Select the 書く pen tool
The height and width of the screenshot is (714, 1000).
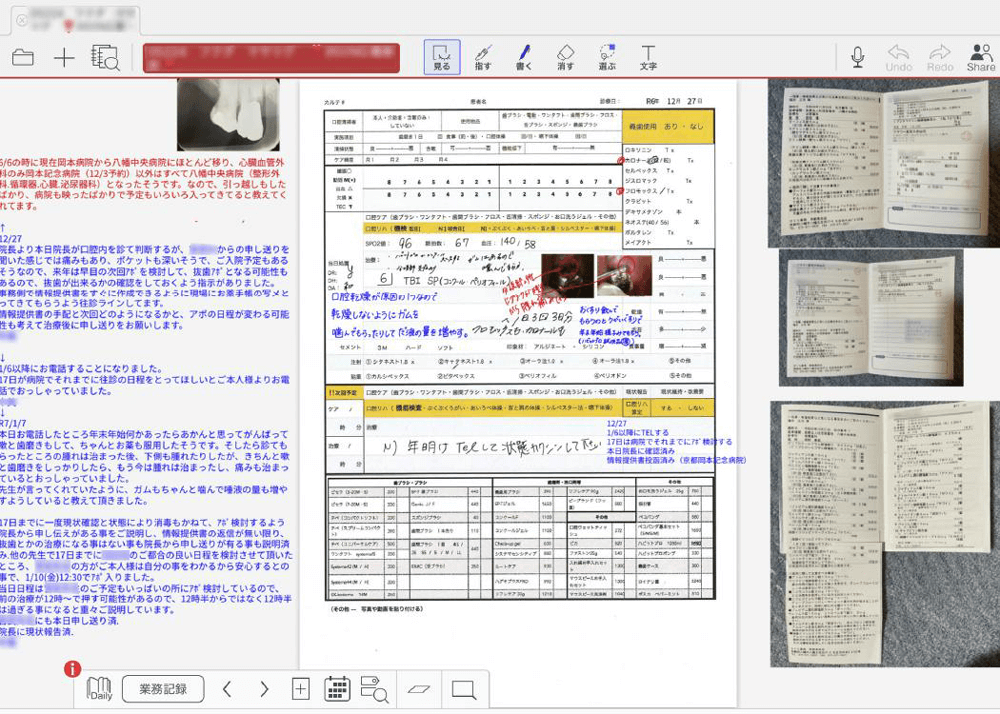point(524,58)
